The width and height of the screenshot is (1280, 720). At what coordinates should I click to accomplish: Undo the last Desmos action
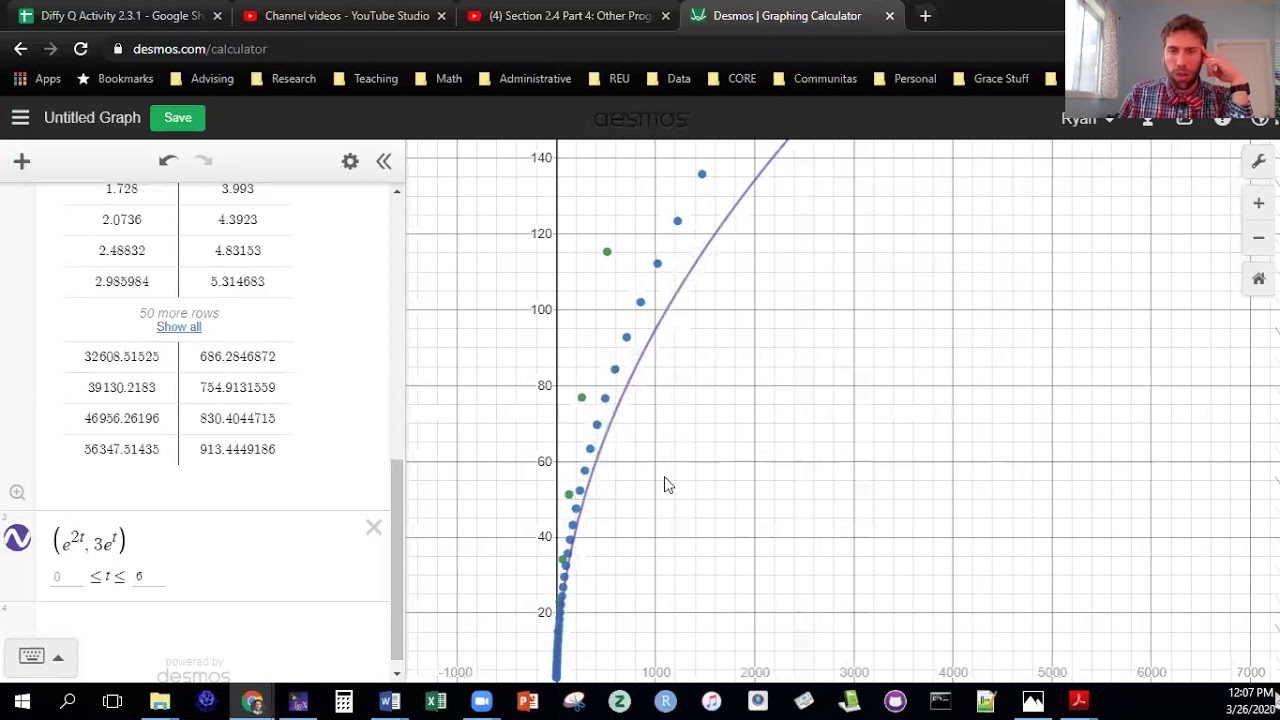coord(168,161)
